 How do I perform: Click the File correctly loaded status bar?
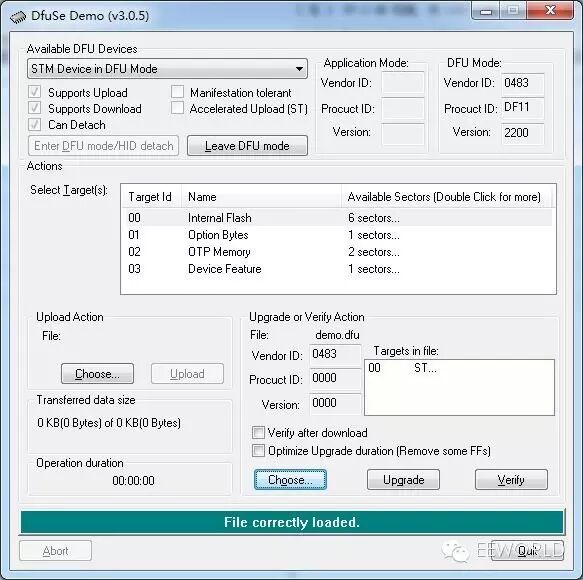pos(293,522)
